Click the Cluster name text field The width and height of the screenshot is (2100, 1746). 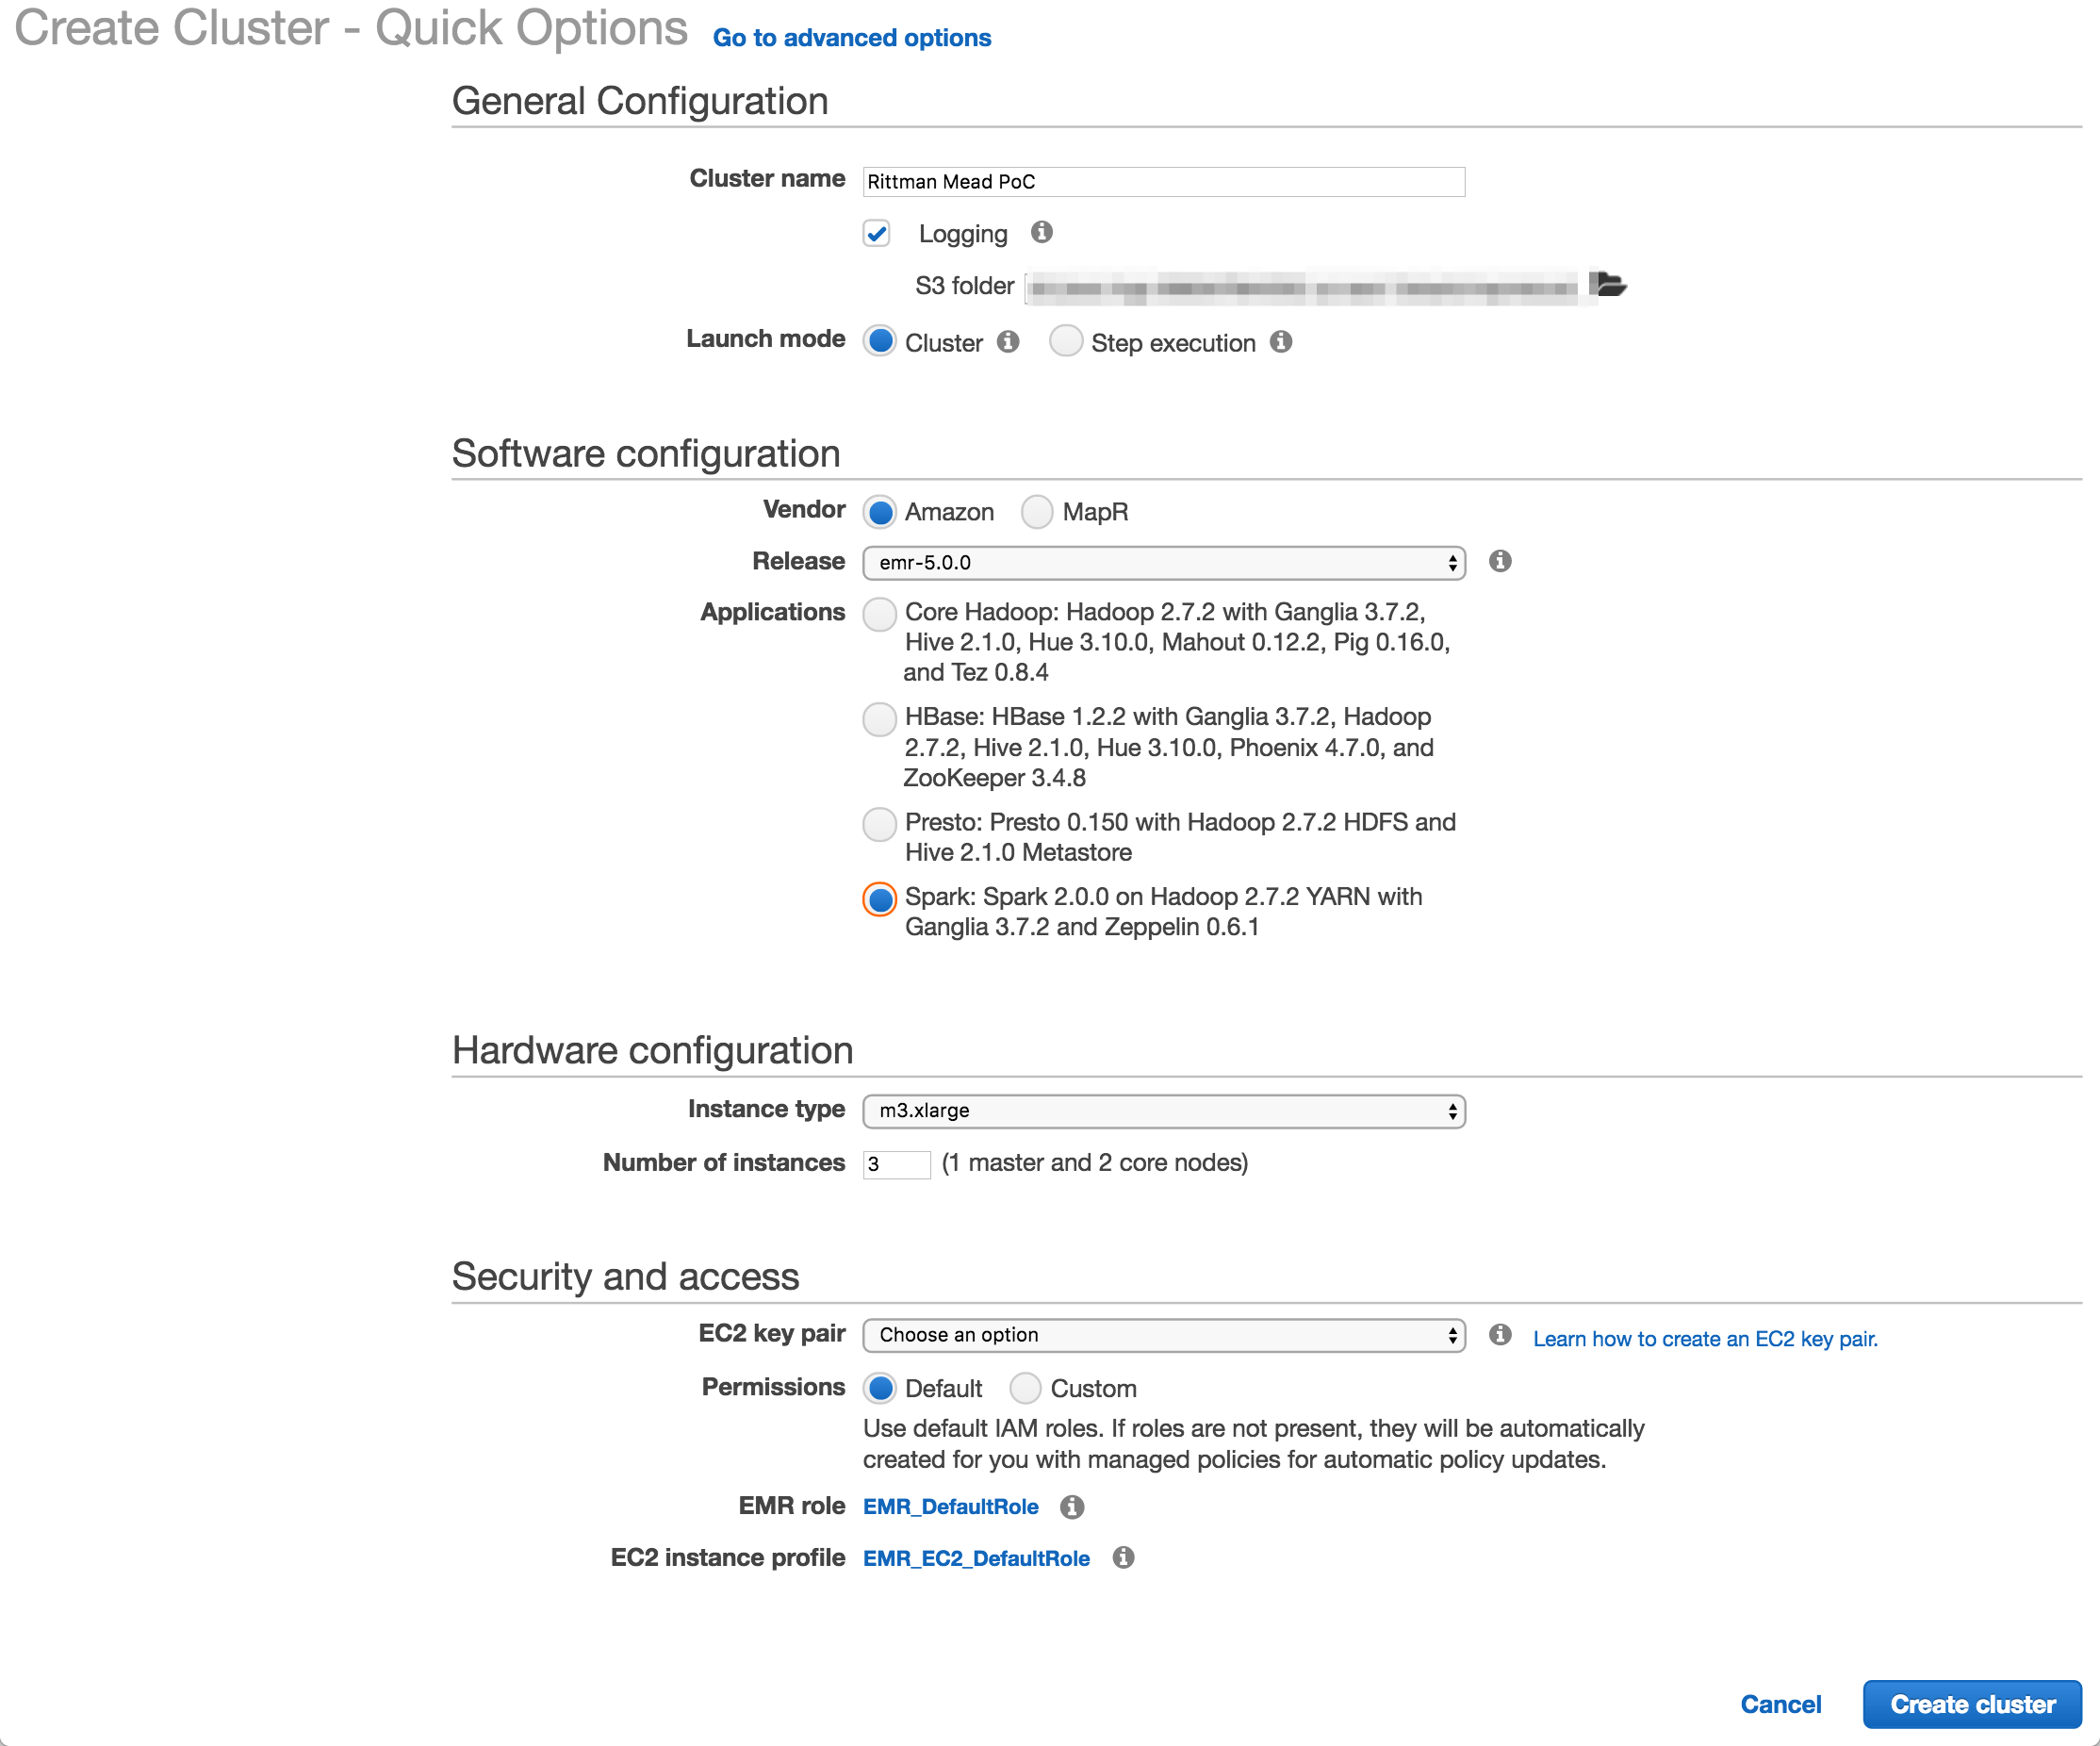(1163, 182)
